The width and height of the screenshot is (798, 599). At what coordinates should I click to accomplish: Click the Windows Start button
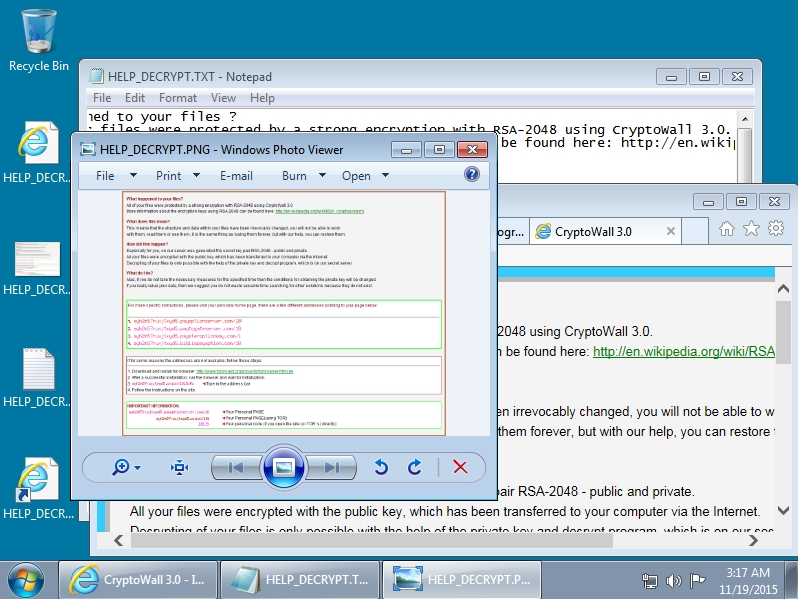click(x=26, y=579)
